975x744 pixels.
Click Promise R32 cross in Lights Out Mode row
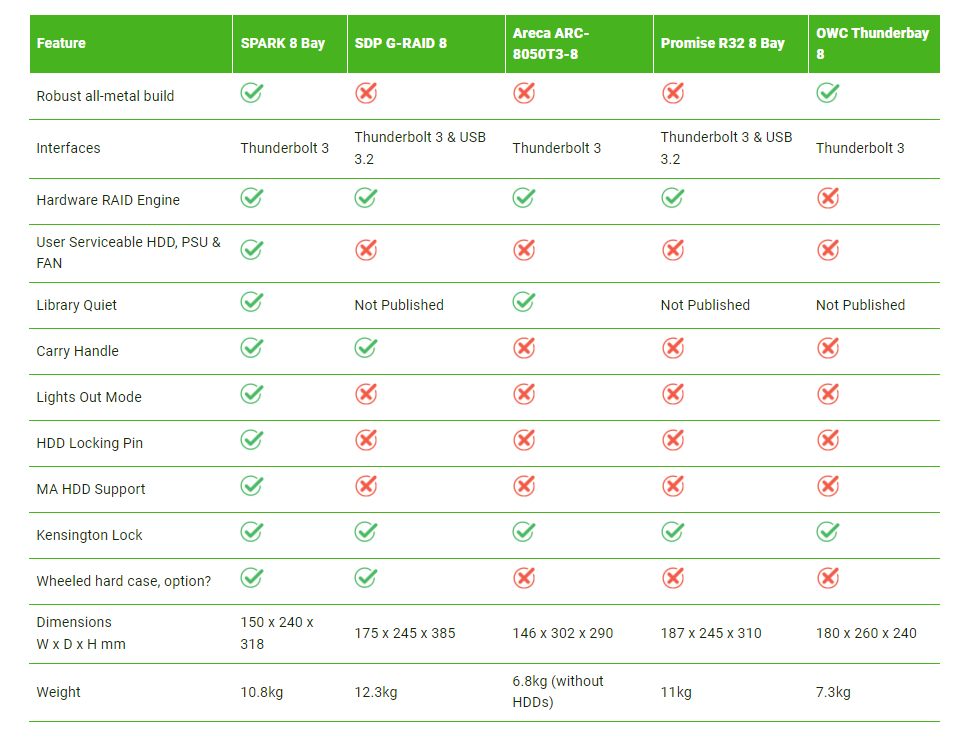coord(673,394)
